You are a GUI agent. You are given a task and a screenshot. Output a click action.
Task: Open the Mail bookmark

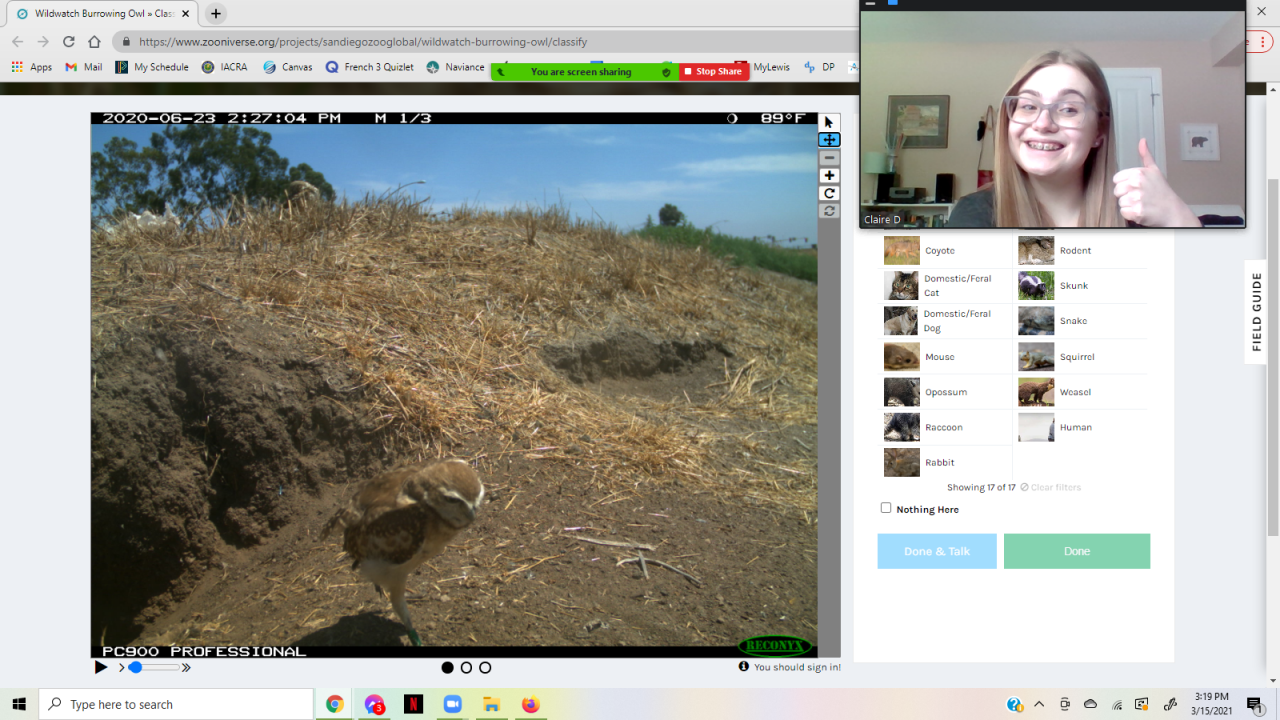pyautogui.click(x=84, y=67)
